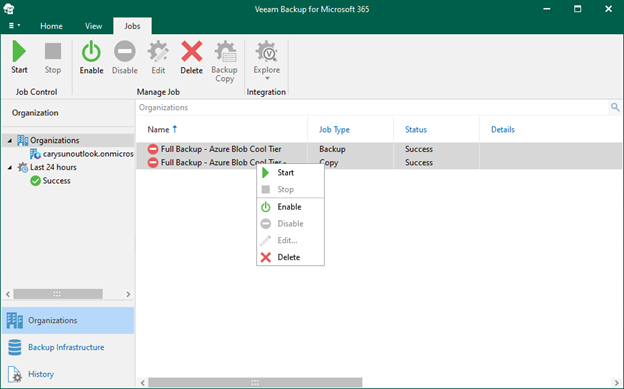Click the Enable job ribbon icon
The height and width of the screenshot is (389, 624).
pos(91,51)
